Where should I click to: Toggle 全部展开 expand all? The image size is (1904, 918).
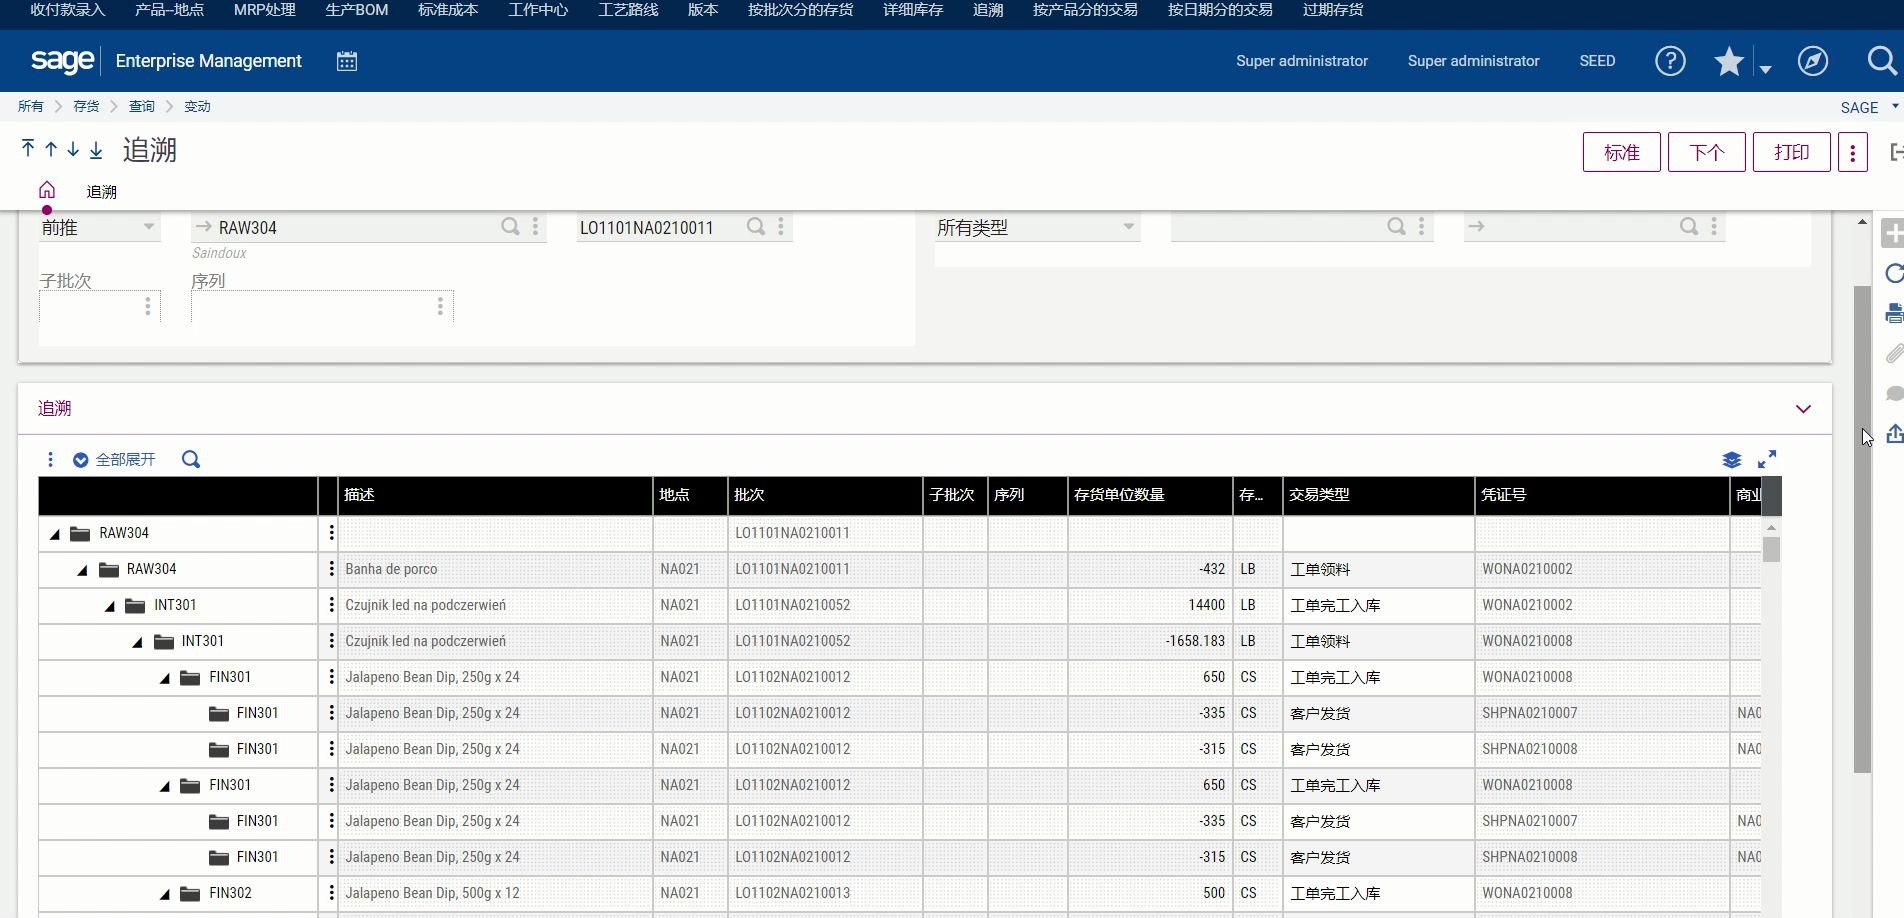(x=114, y=460)
